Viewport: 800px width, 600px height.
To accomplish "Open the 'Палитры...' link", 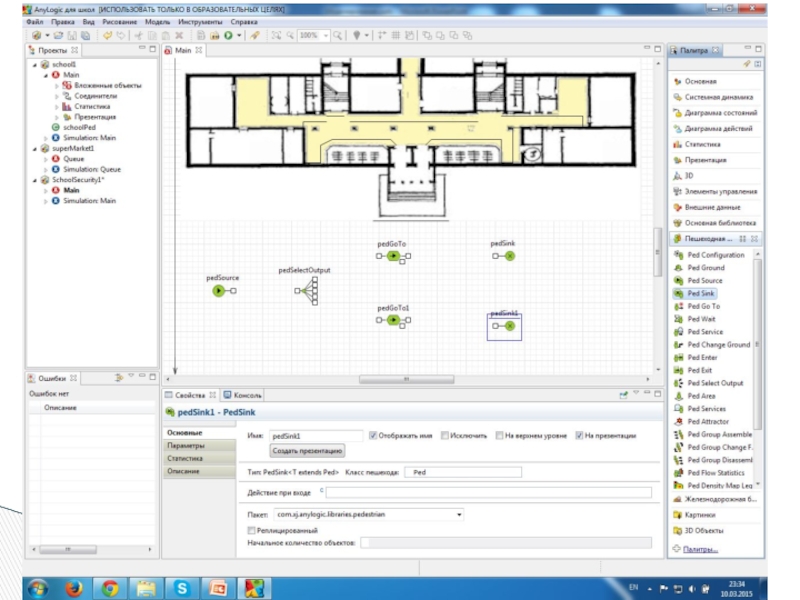I will (x=700, y=549).
